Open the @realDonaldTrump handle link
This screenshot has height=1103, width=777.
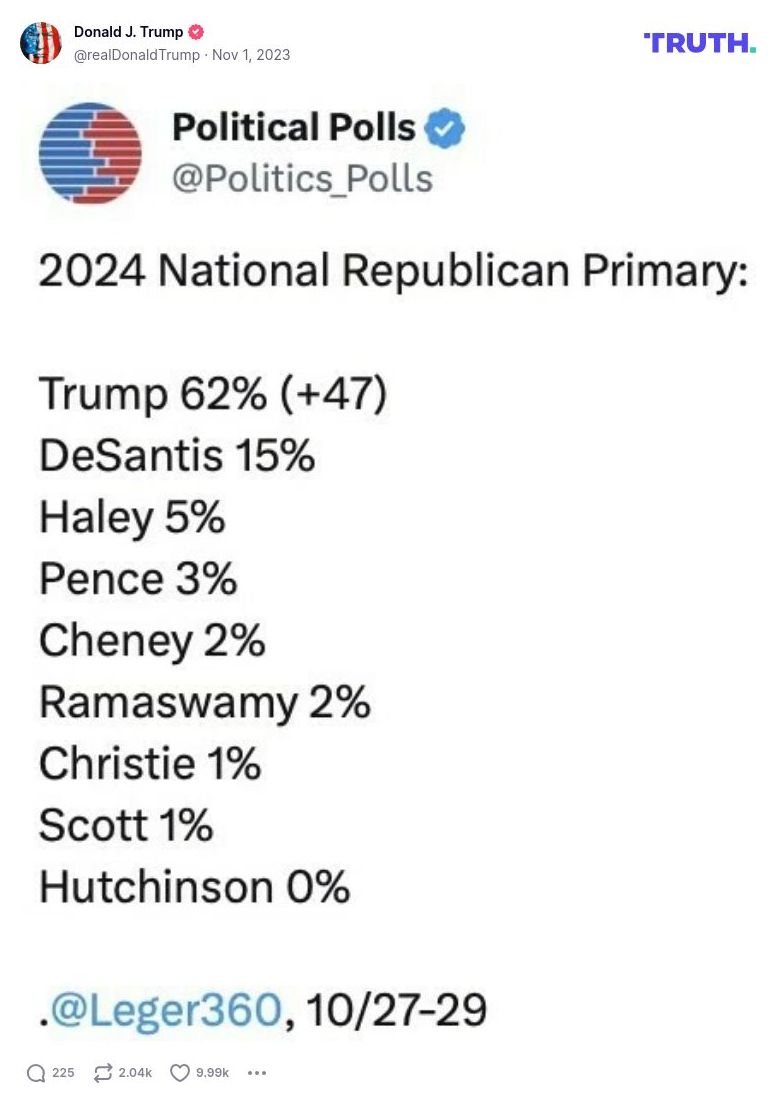(x=137, y=55)
